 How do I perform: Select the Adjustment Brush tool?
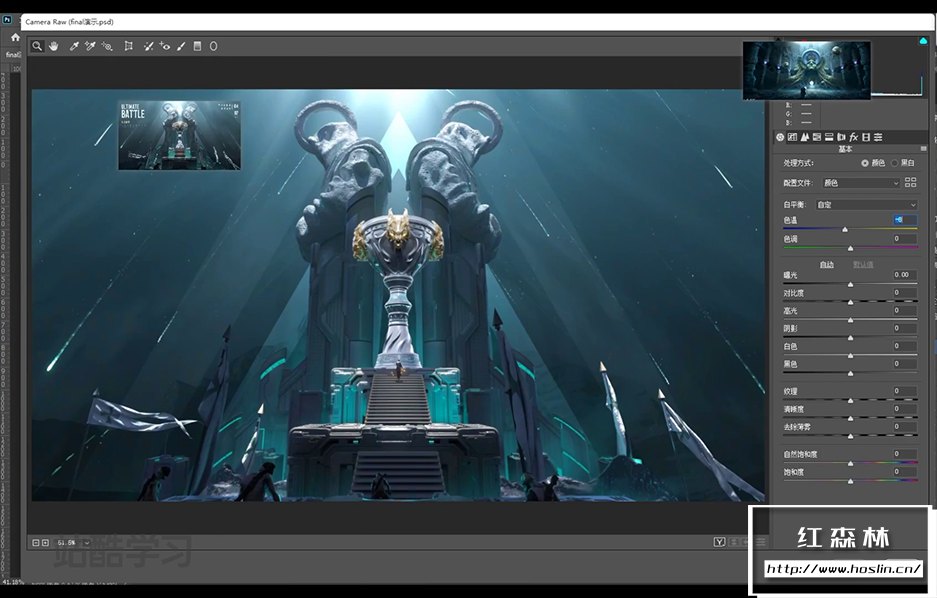(x=181, y=46)
